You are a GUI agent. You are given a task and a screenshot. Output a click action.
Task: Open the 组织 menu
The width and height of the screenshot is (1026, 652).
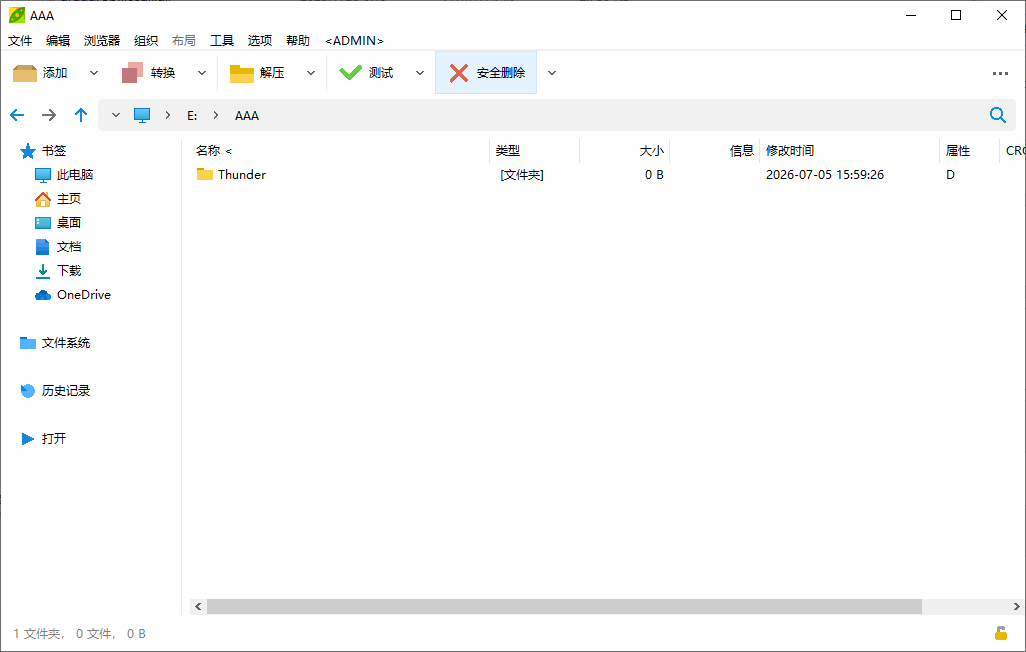click(146, 41)
